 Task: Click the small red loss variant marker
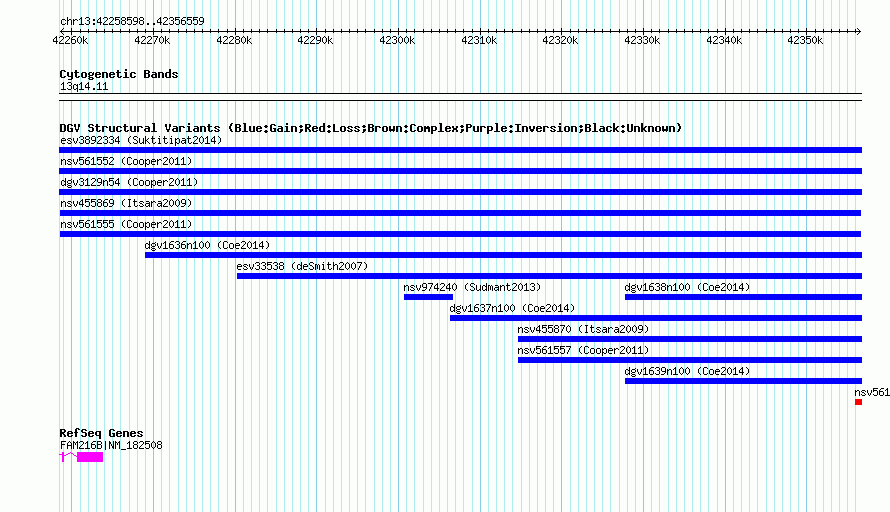coord(859,402)
